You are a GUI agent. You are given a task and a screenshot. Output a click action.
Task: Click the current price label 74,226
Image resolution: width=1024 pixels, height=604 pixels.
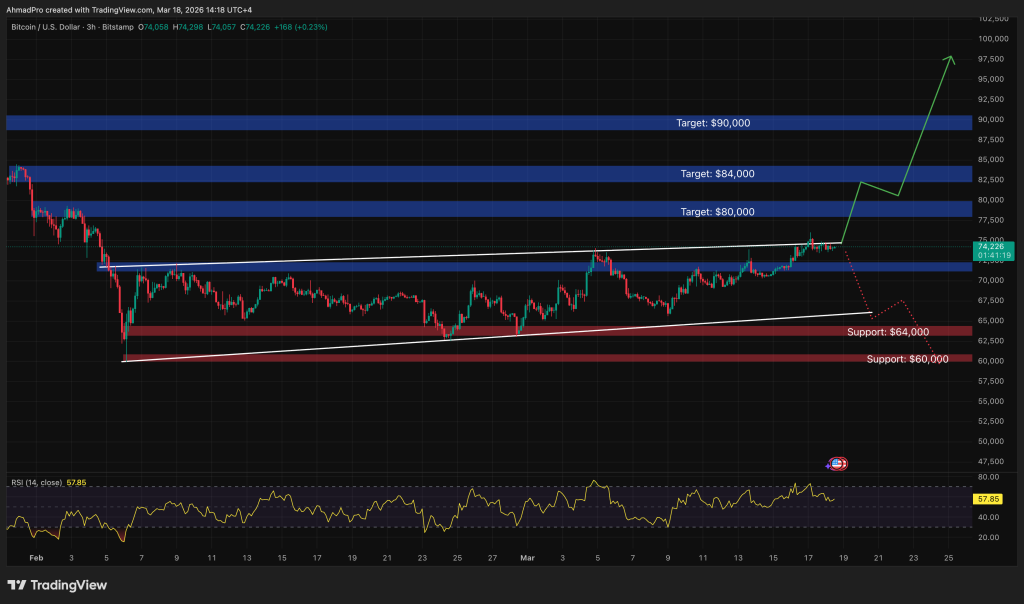pos(990,246)
